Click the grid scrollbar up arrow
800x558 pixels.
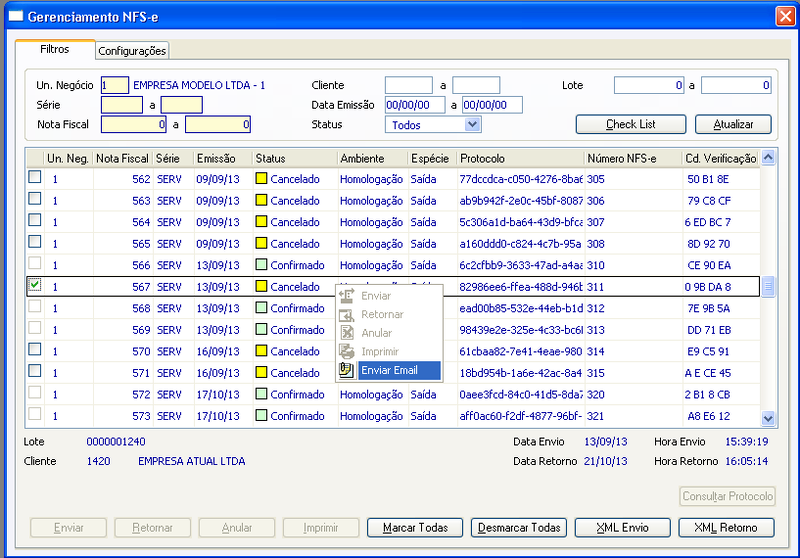coord(768,158)
